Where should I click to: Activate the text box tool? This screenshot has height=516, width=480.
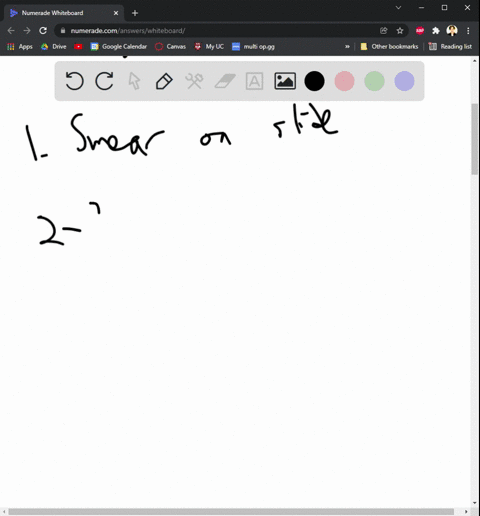click(254, 81)
